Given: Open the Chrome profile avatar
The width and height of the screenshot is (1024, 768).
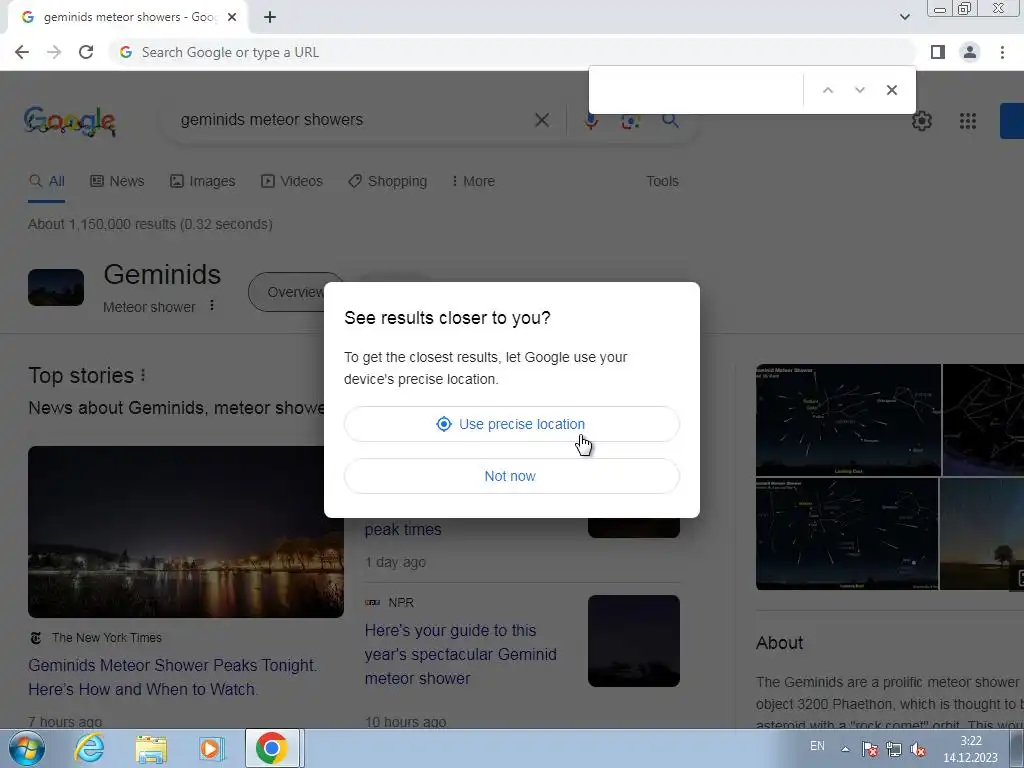Looking at the screenshot, I should 970,52.
